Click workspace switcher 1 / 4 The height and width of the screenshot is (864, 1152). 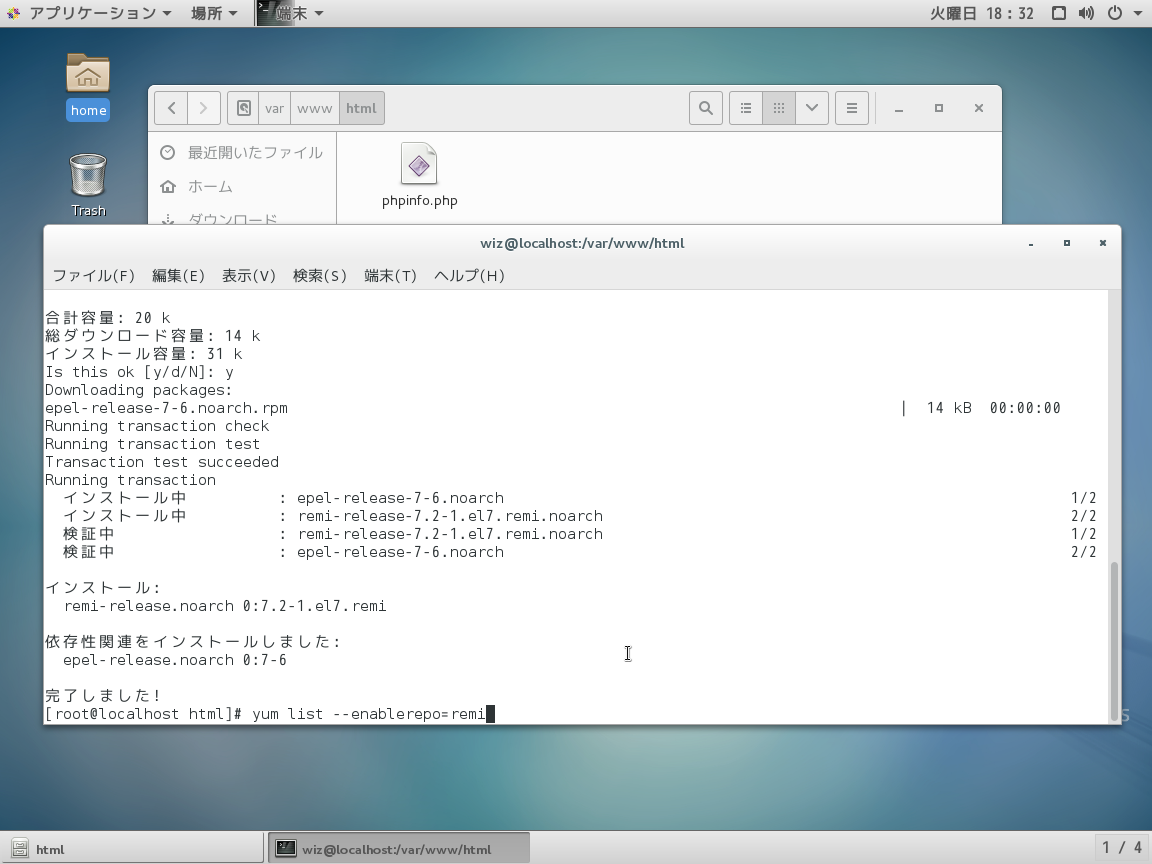pos(1122,848)
